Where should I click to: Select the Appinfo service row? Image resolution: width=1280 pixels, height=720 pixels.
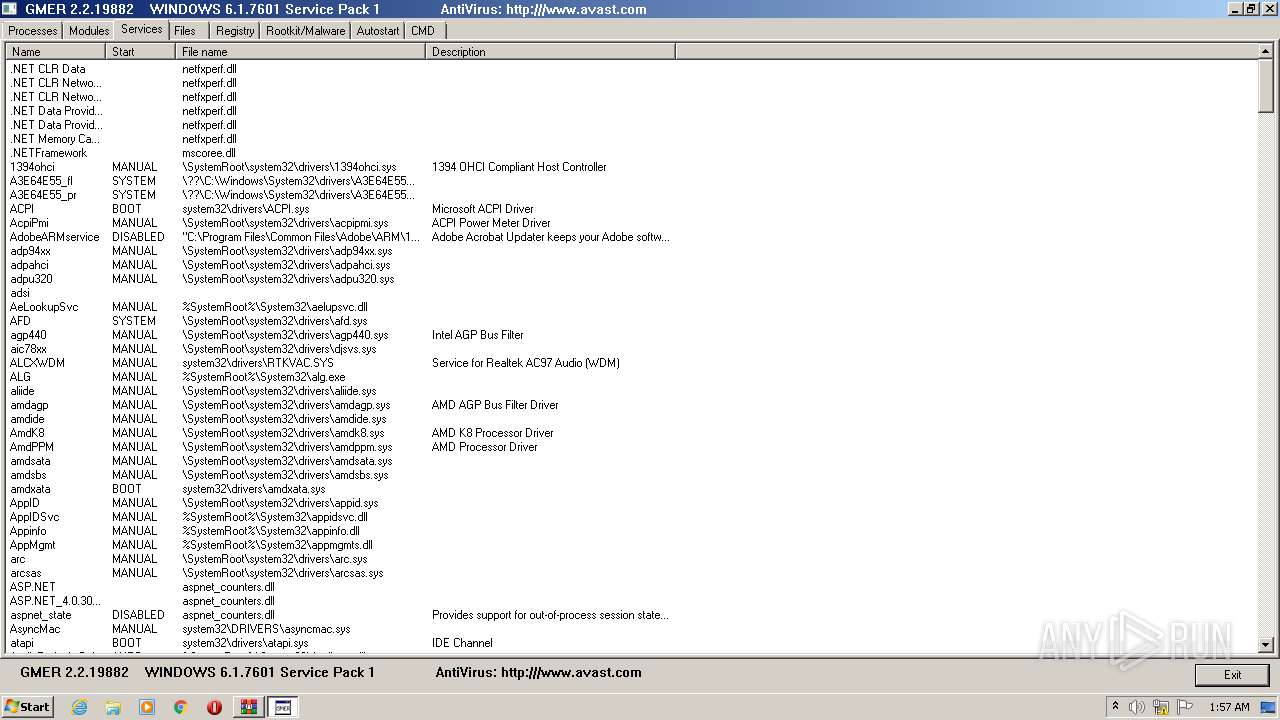631,531
